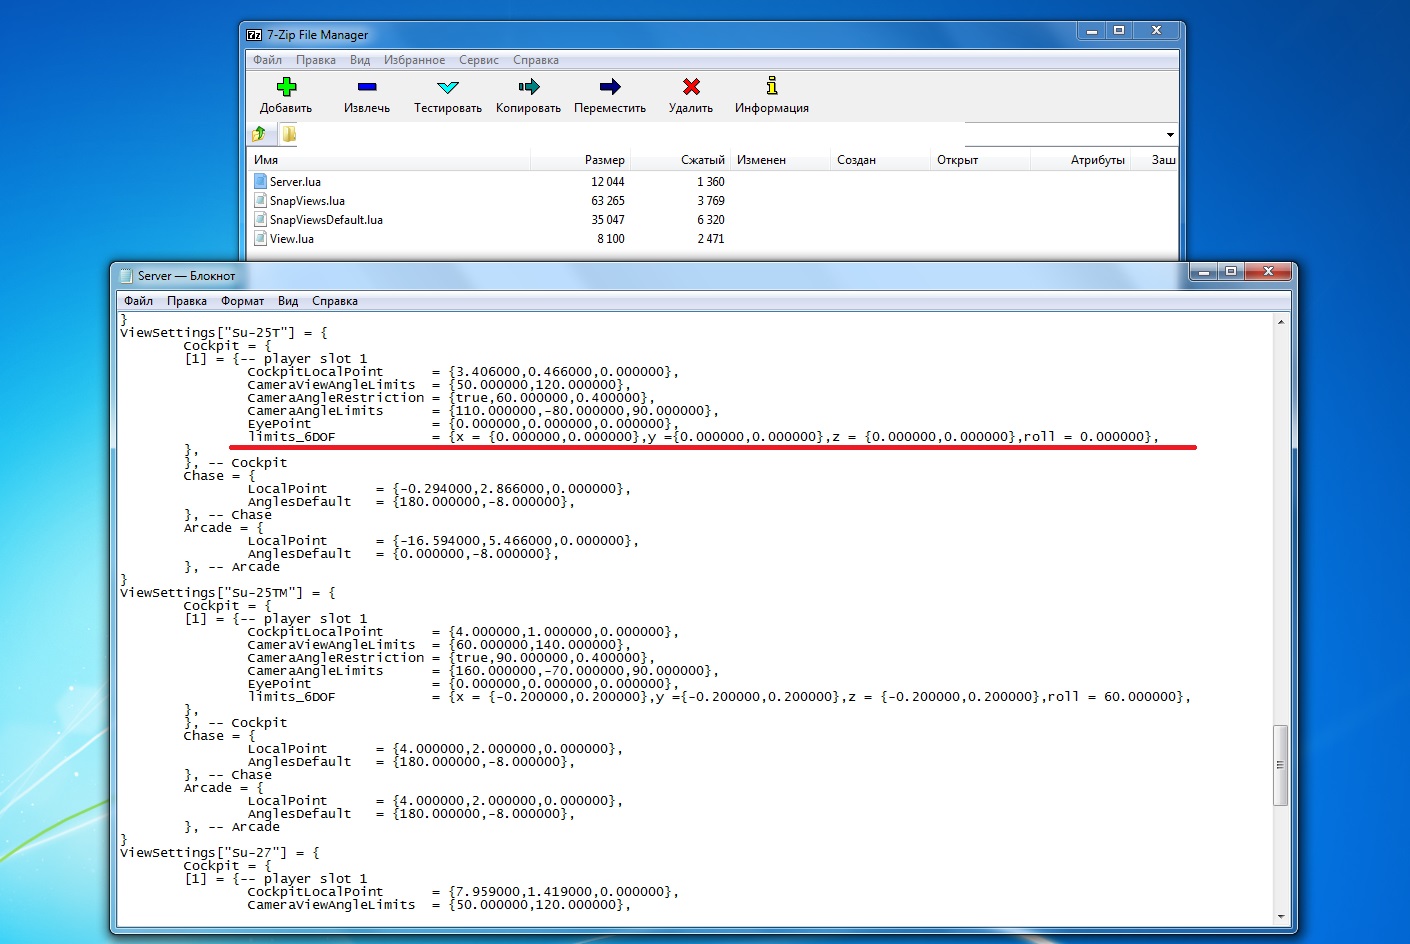Viewport: 1410px width, 944px height.
Task: Open the 7-Zip address bar dropdown
Action: (x=1170, y=135)
